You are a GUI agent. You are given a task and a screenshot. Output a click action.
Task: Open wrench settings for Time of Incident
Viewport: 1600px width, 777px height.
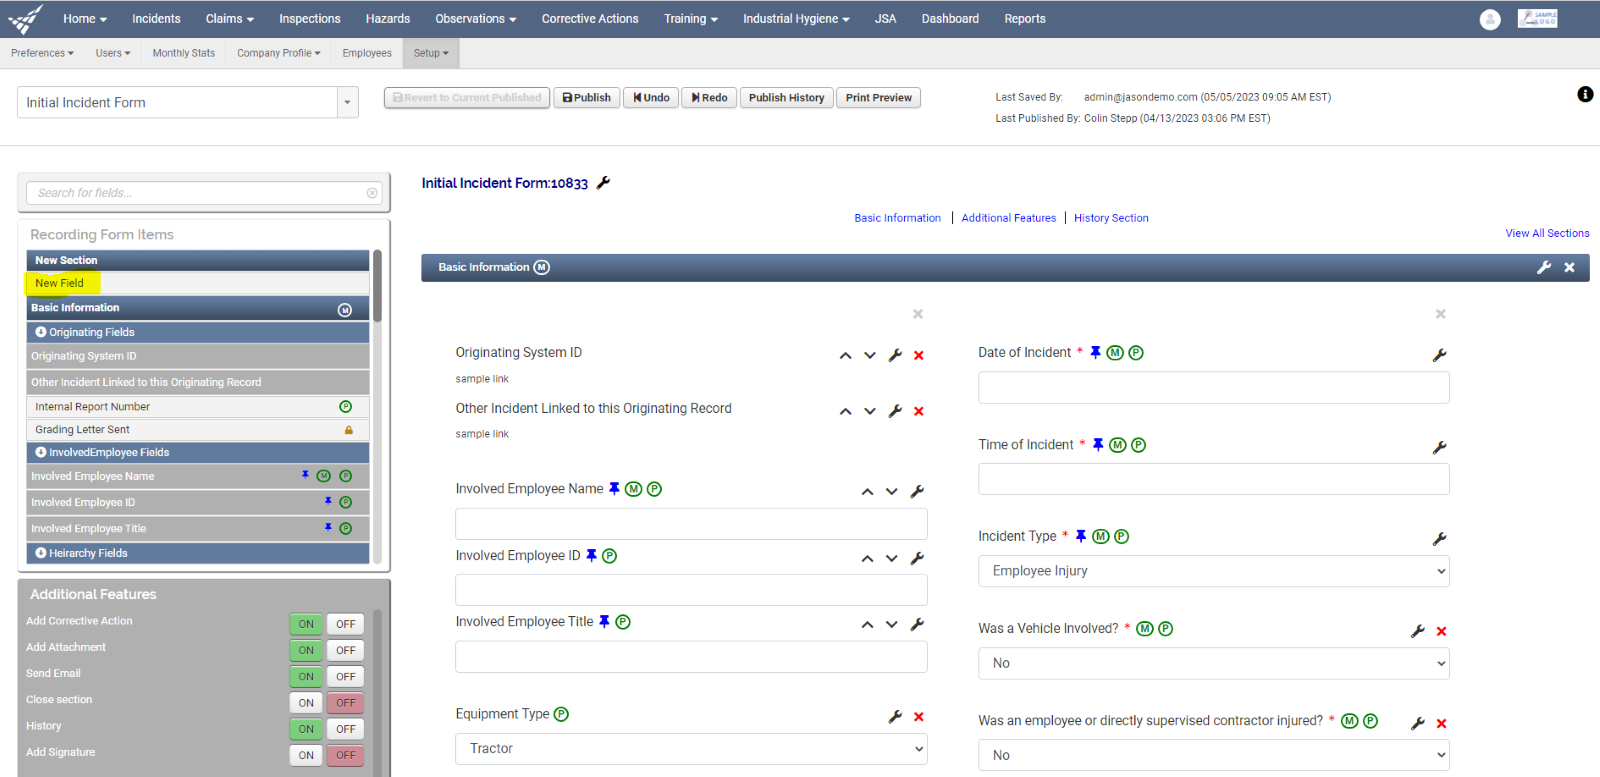[x=1440, y=447]
